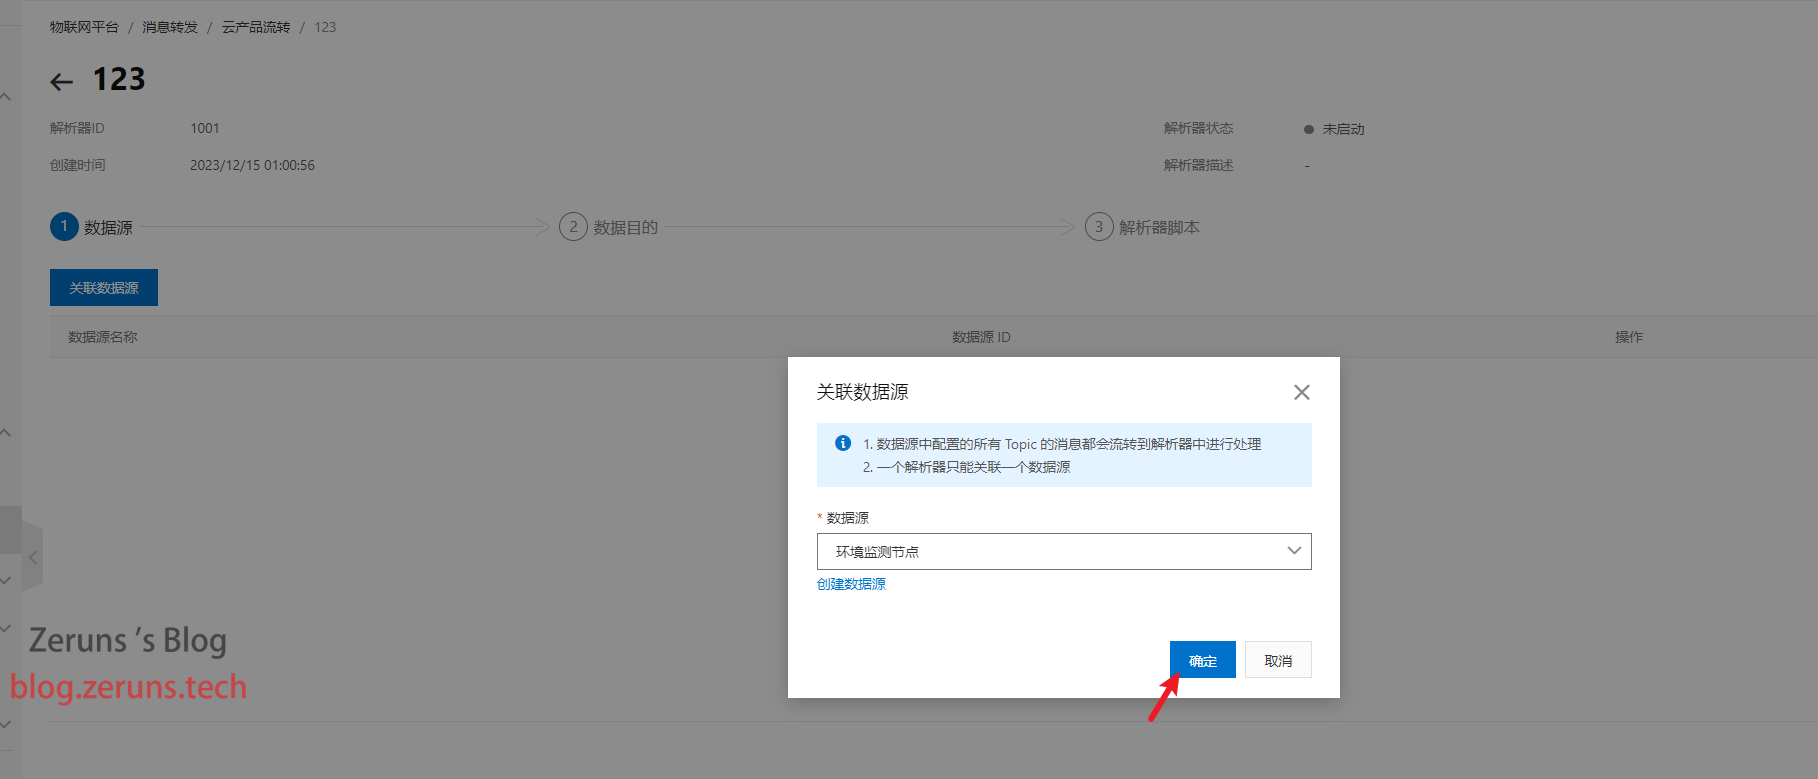Confirm with the 确定 button
This screenshot has width=1818, height=779.
click(1202, 660)
